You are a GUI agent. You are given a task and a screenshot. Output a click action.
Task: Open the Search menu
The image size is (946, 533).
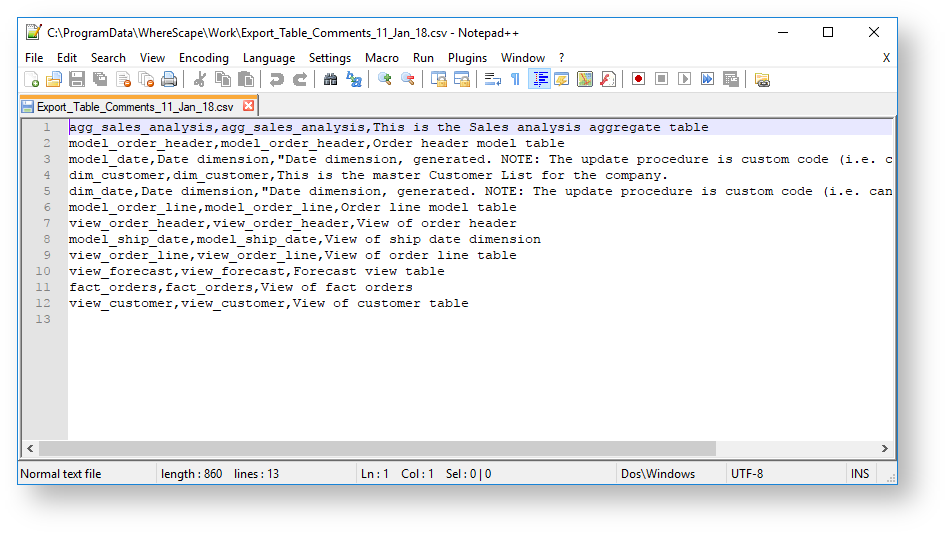click(109, 58)
